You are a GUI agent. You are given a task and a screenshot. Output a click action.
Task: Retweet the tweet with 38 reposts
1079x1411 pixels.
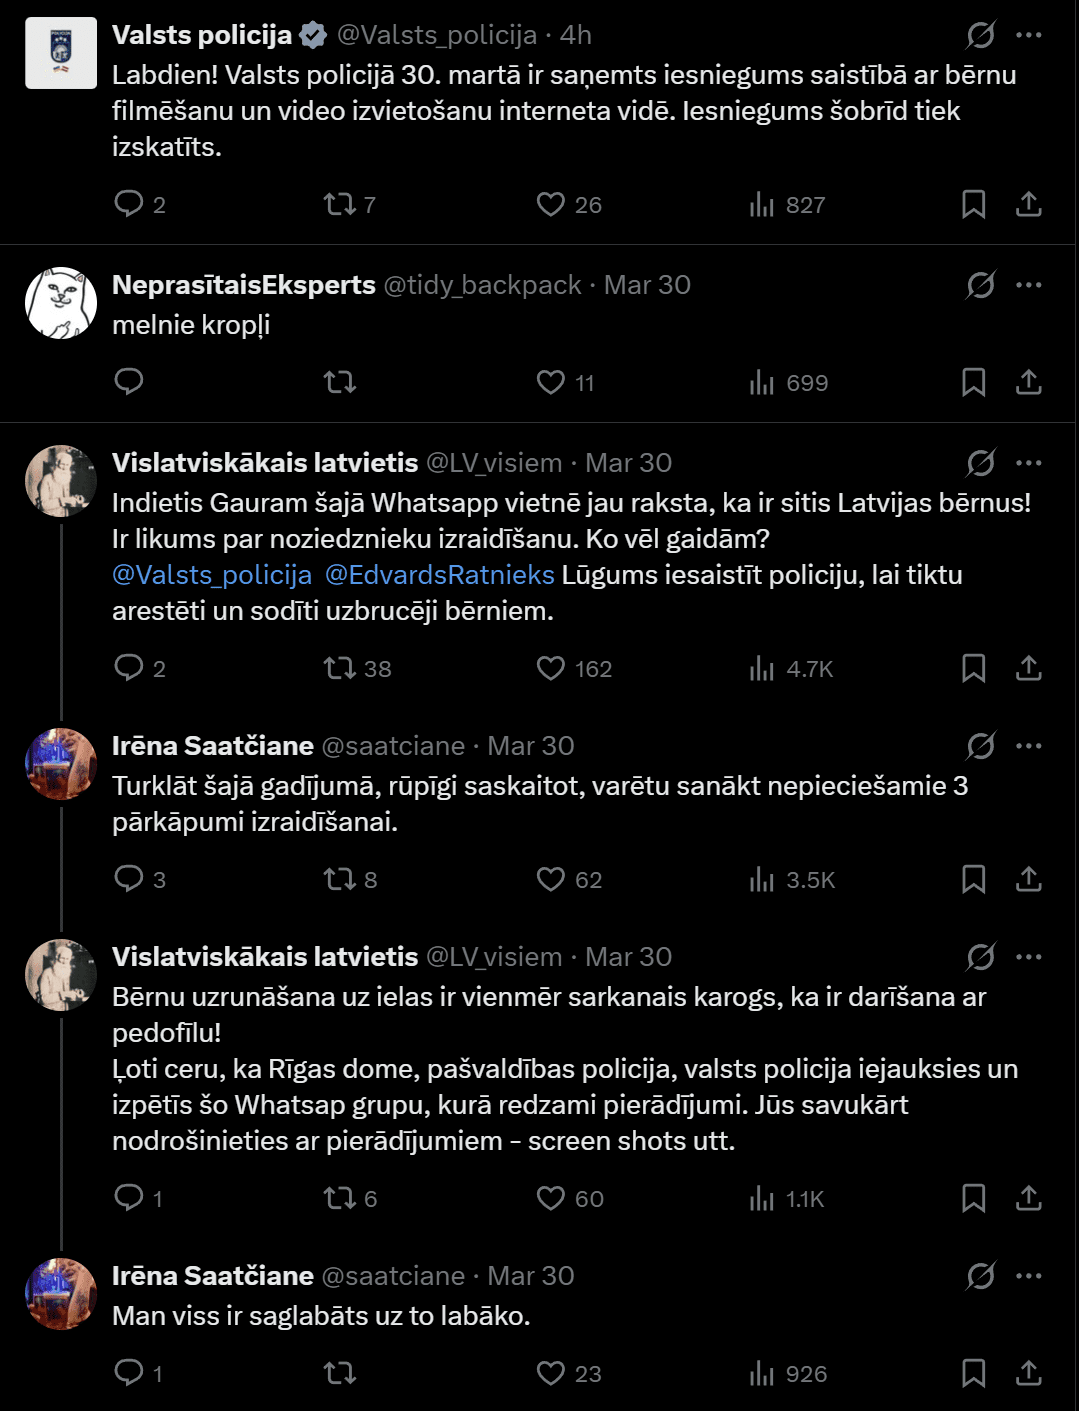point(340,668)
